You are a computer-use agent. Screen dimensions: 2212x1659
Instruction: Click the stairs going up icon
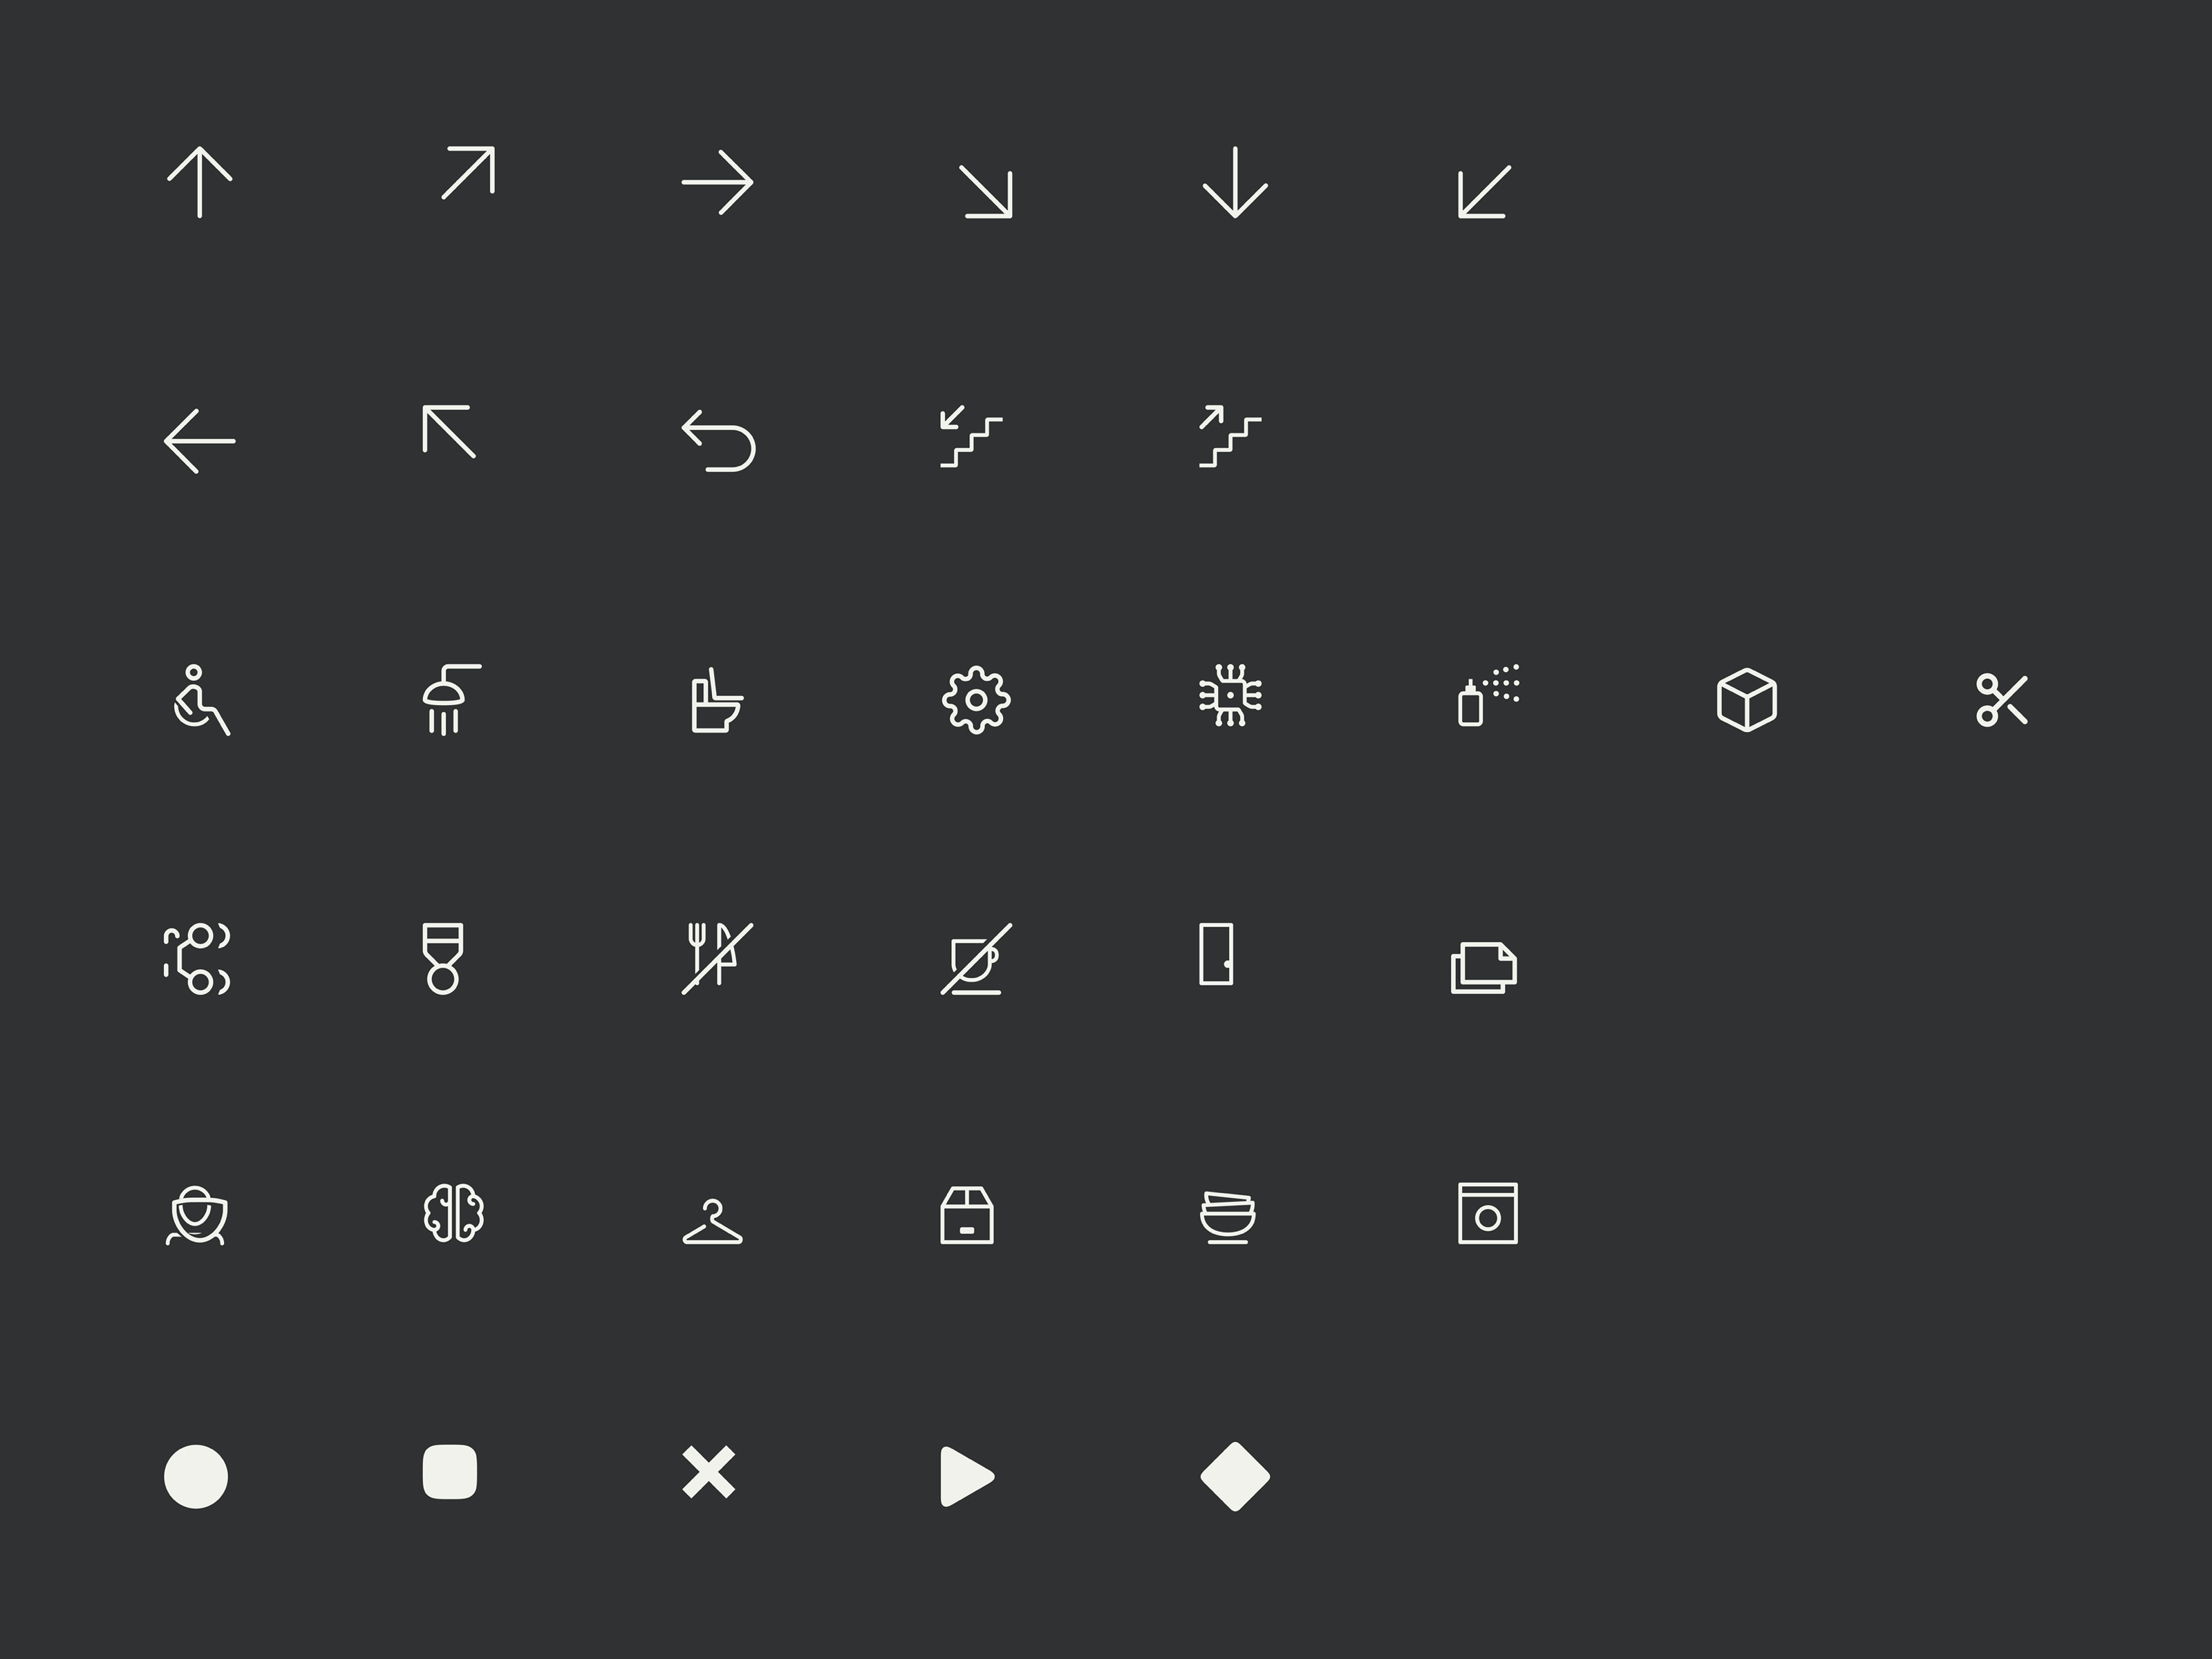pyautogui.click(x=1230, y=436)
